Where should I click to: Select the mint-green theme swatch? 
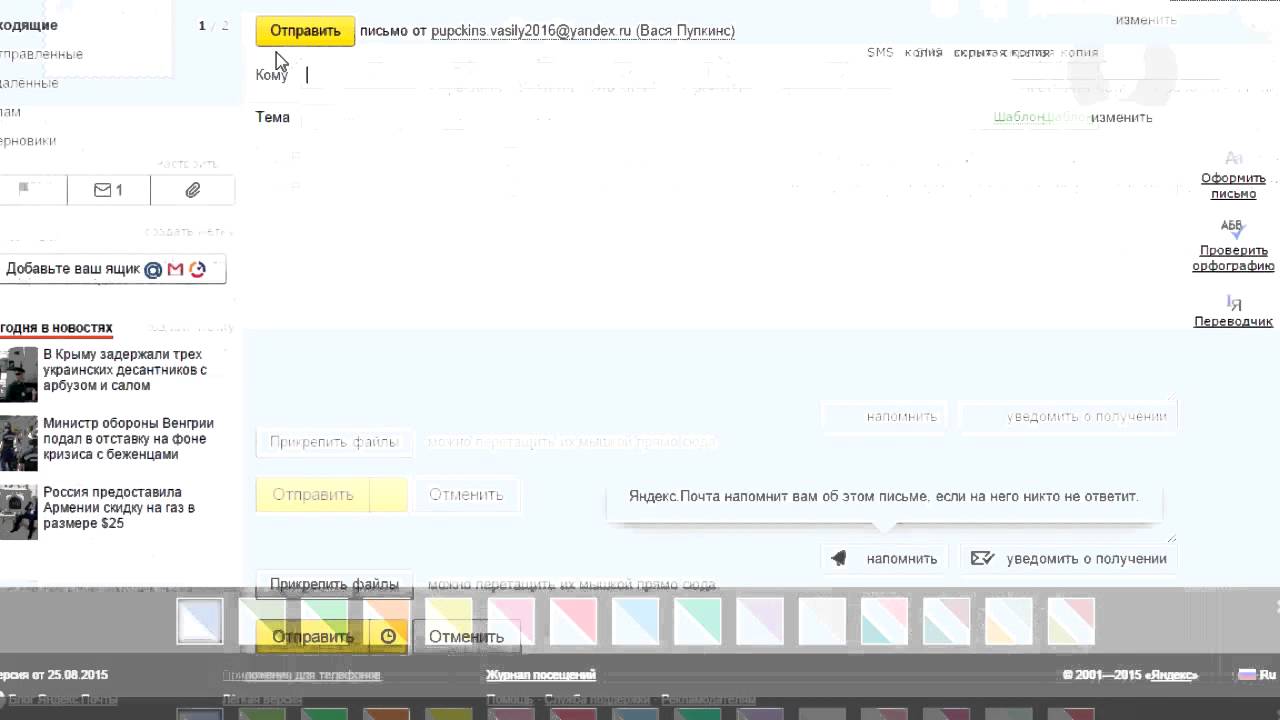coord(697,621)
